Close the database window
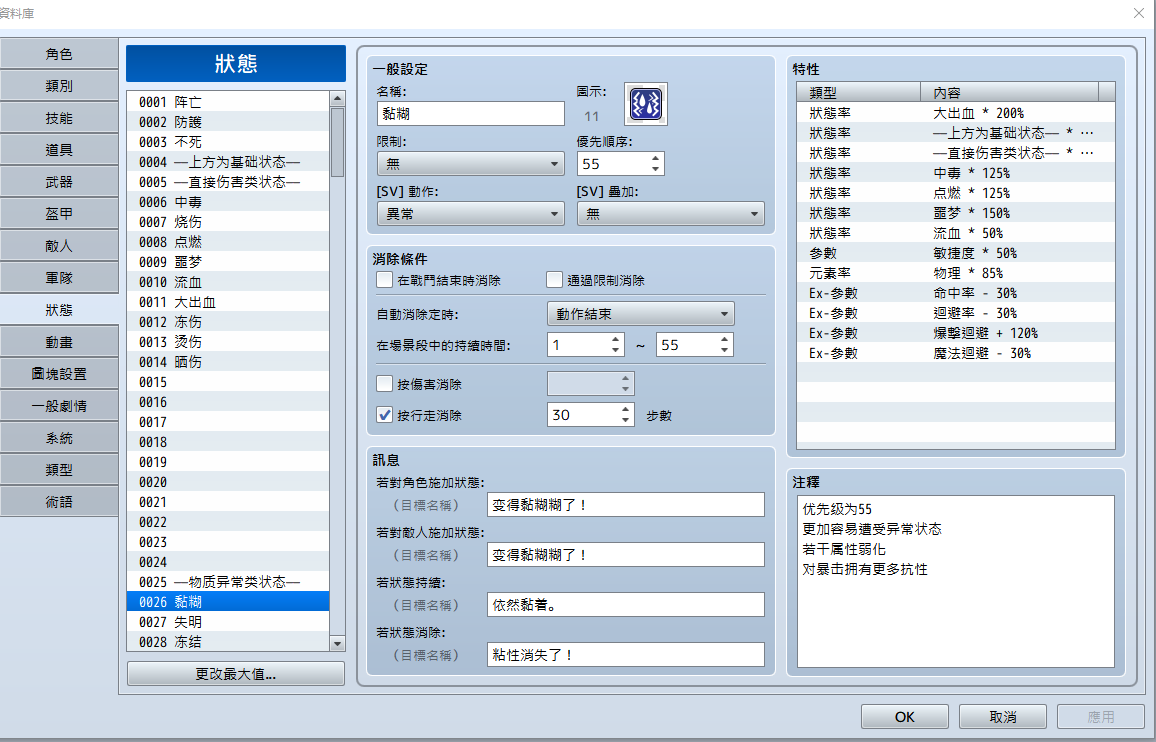Screen dimensions: 1156x742 coord(1138,13)
